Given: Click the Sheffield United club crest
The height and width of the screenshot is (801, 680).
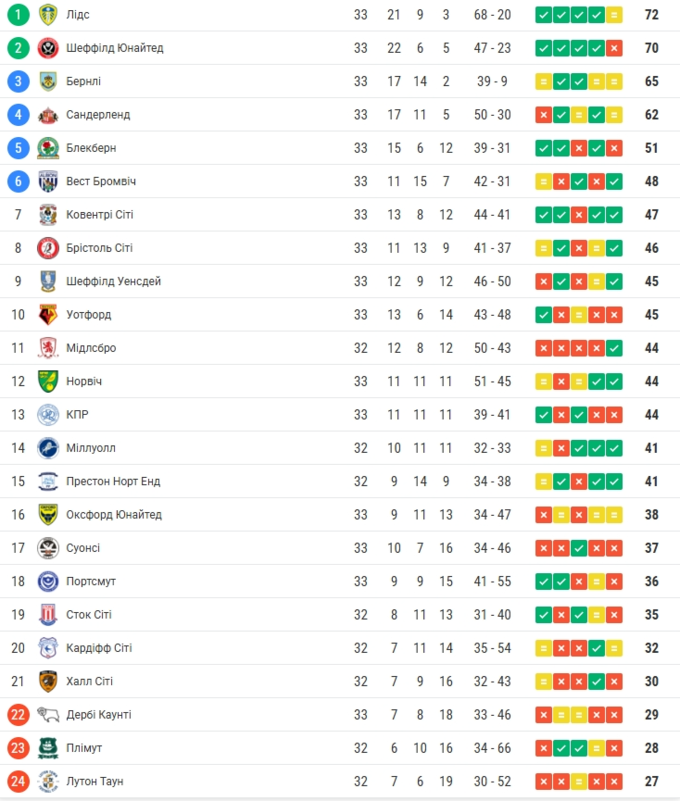Looking at the screenshot, I should click(x=47, y=48).
